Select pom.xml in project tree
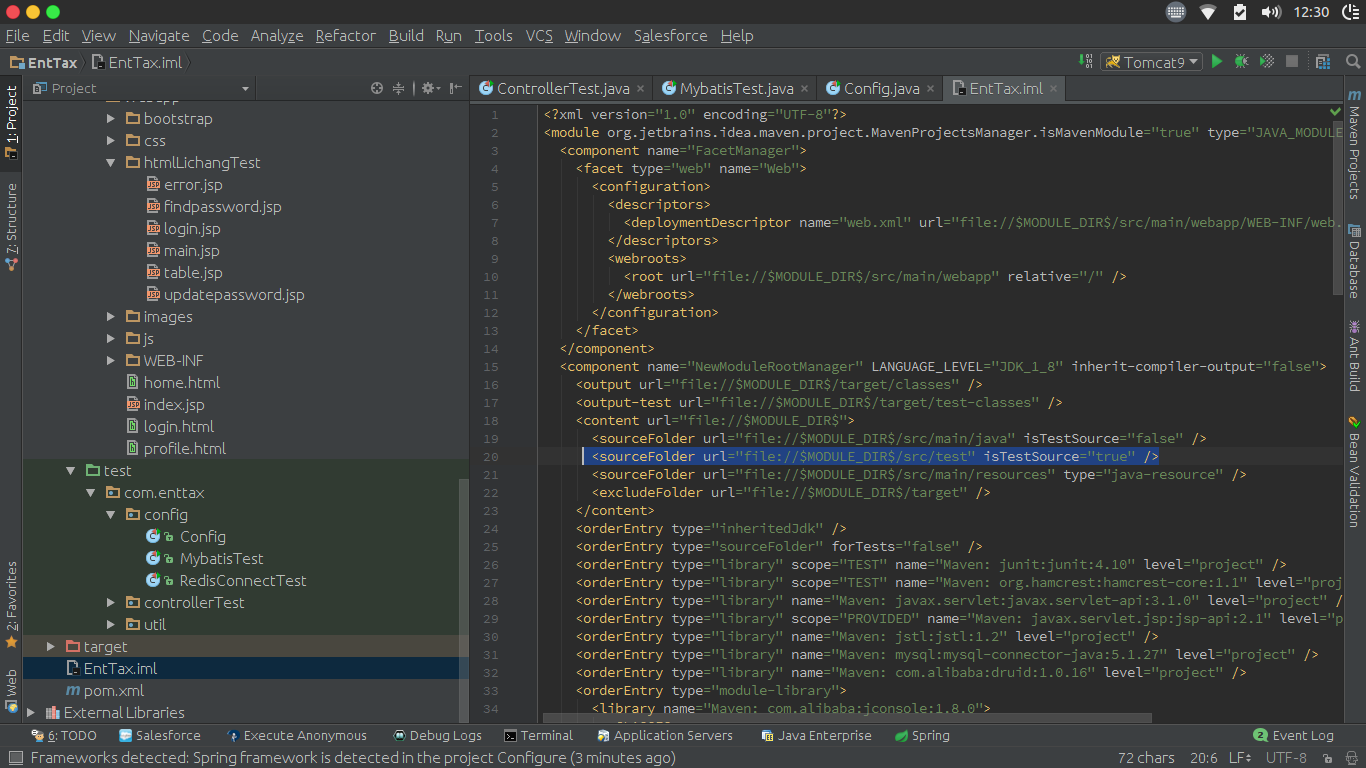 pos(114,690)
